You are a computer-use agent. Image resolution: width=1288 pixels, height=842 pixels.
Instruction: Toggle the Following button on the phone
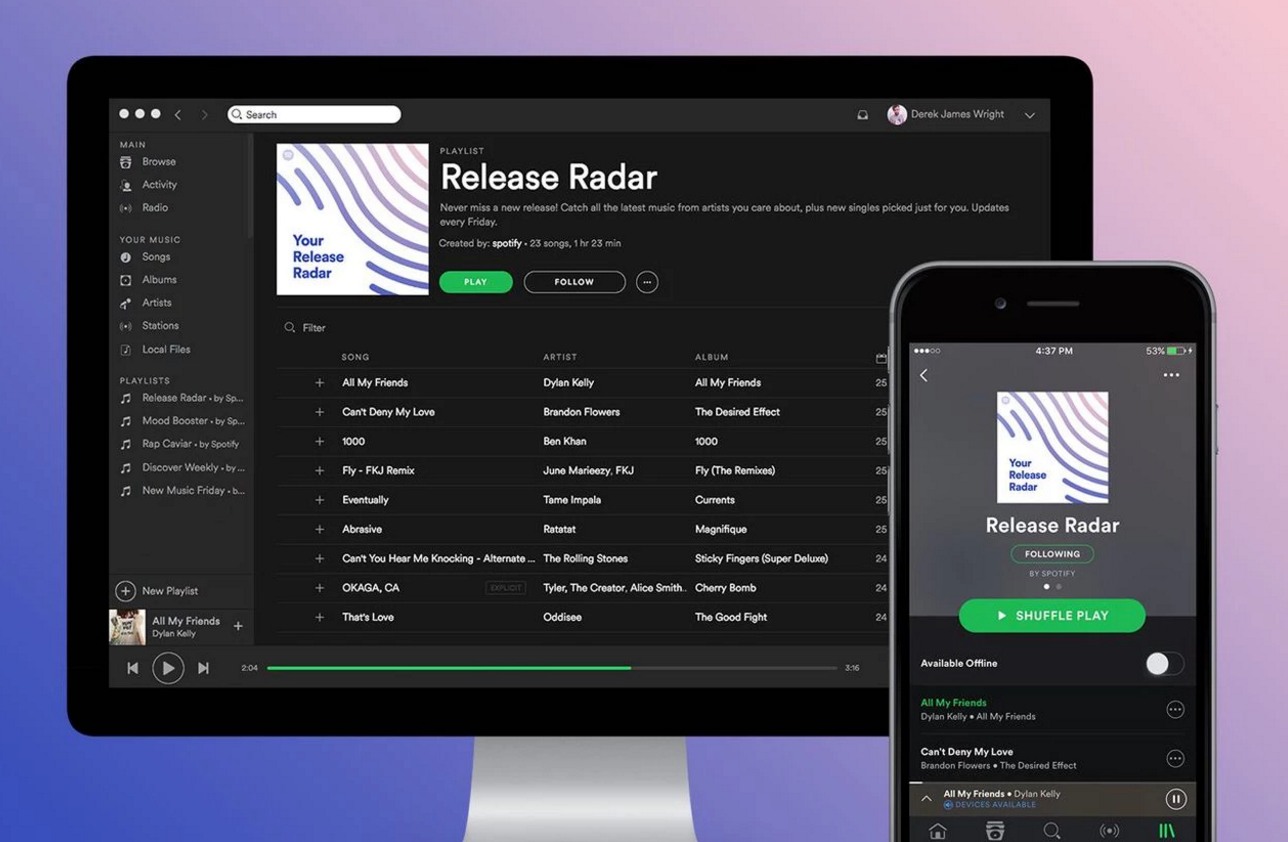point(1052,554)
